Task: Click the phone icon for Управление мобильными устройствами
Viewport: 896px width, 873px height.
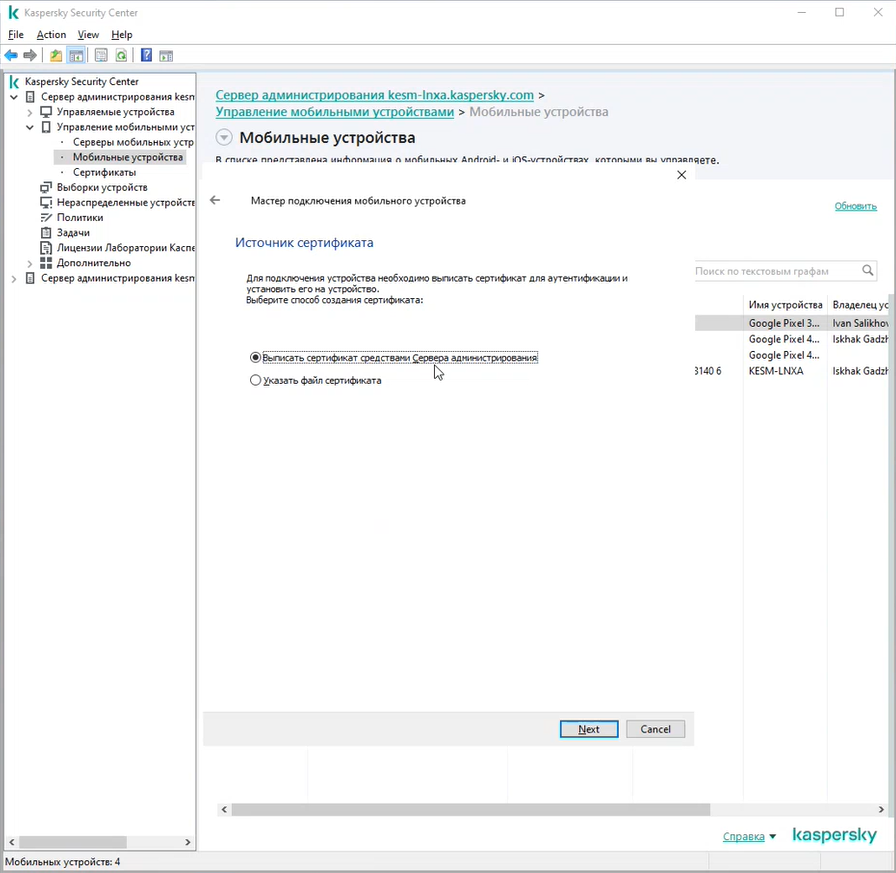Action: [46, 127]
